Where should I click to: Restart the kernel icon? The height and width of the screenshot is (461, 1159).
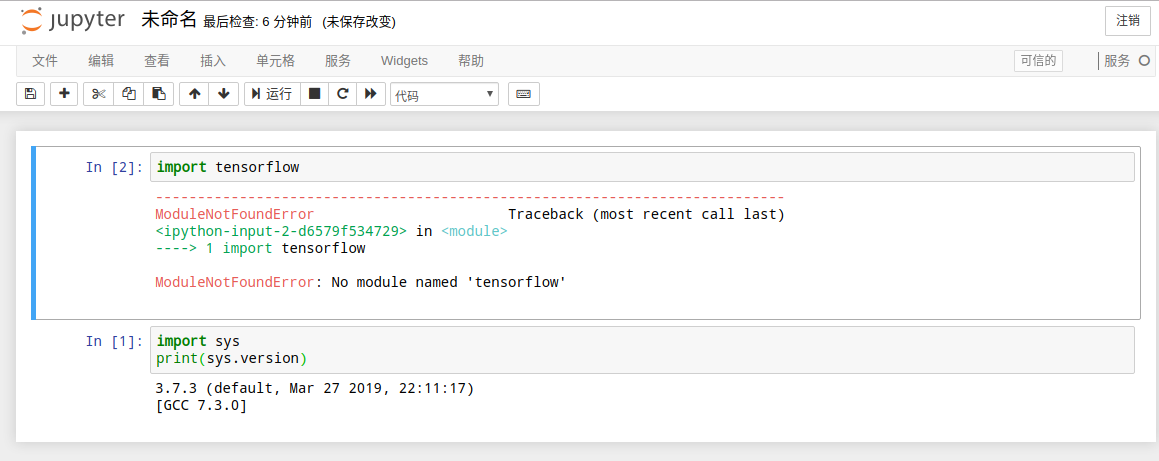[342, 94]
